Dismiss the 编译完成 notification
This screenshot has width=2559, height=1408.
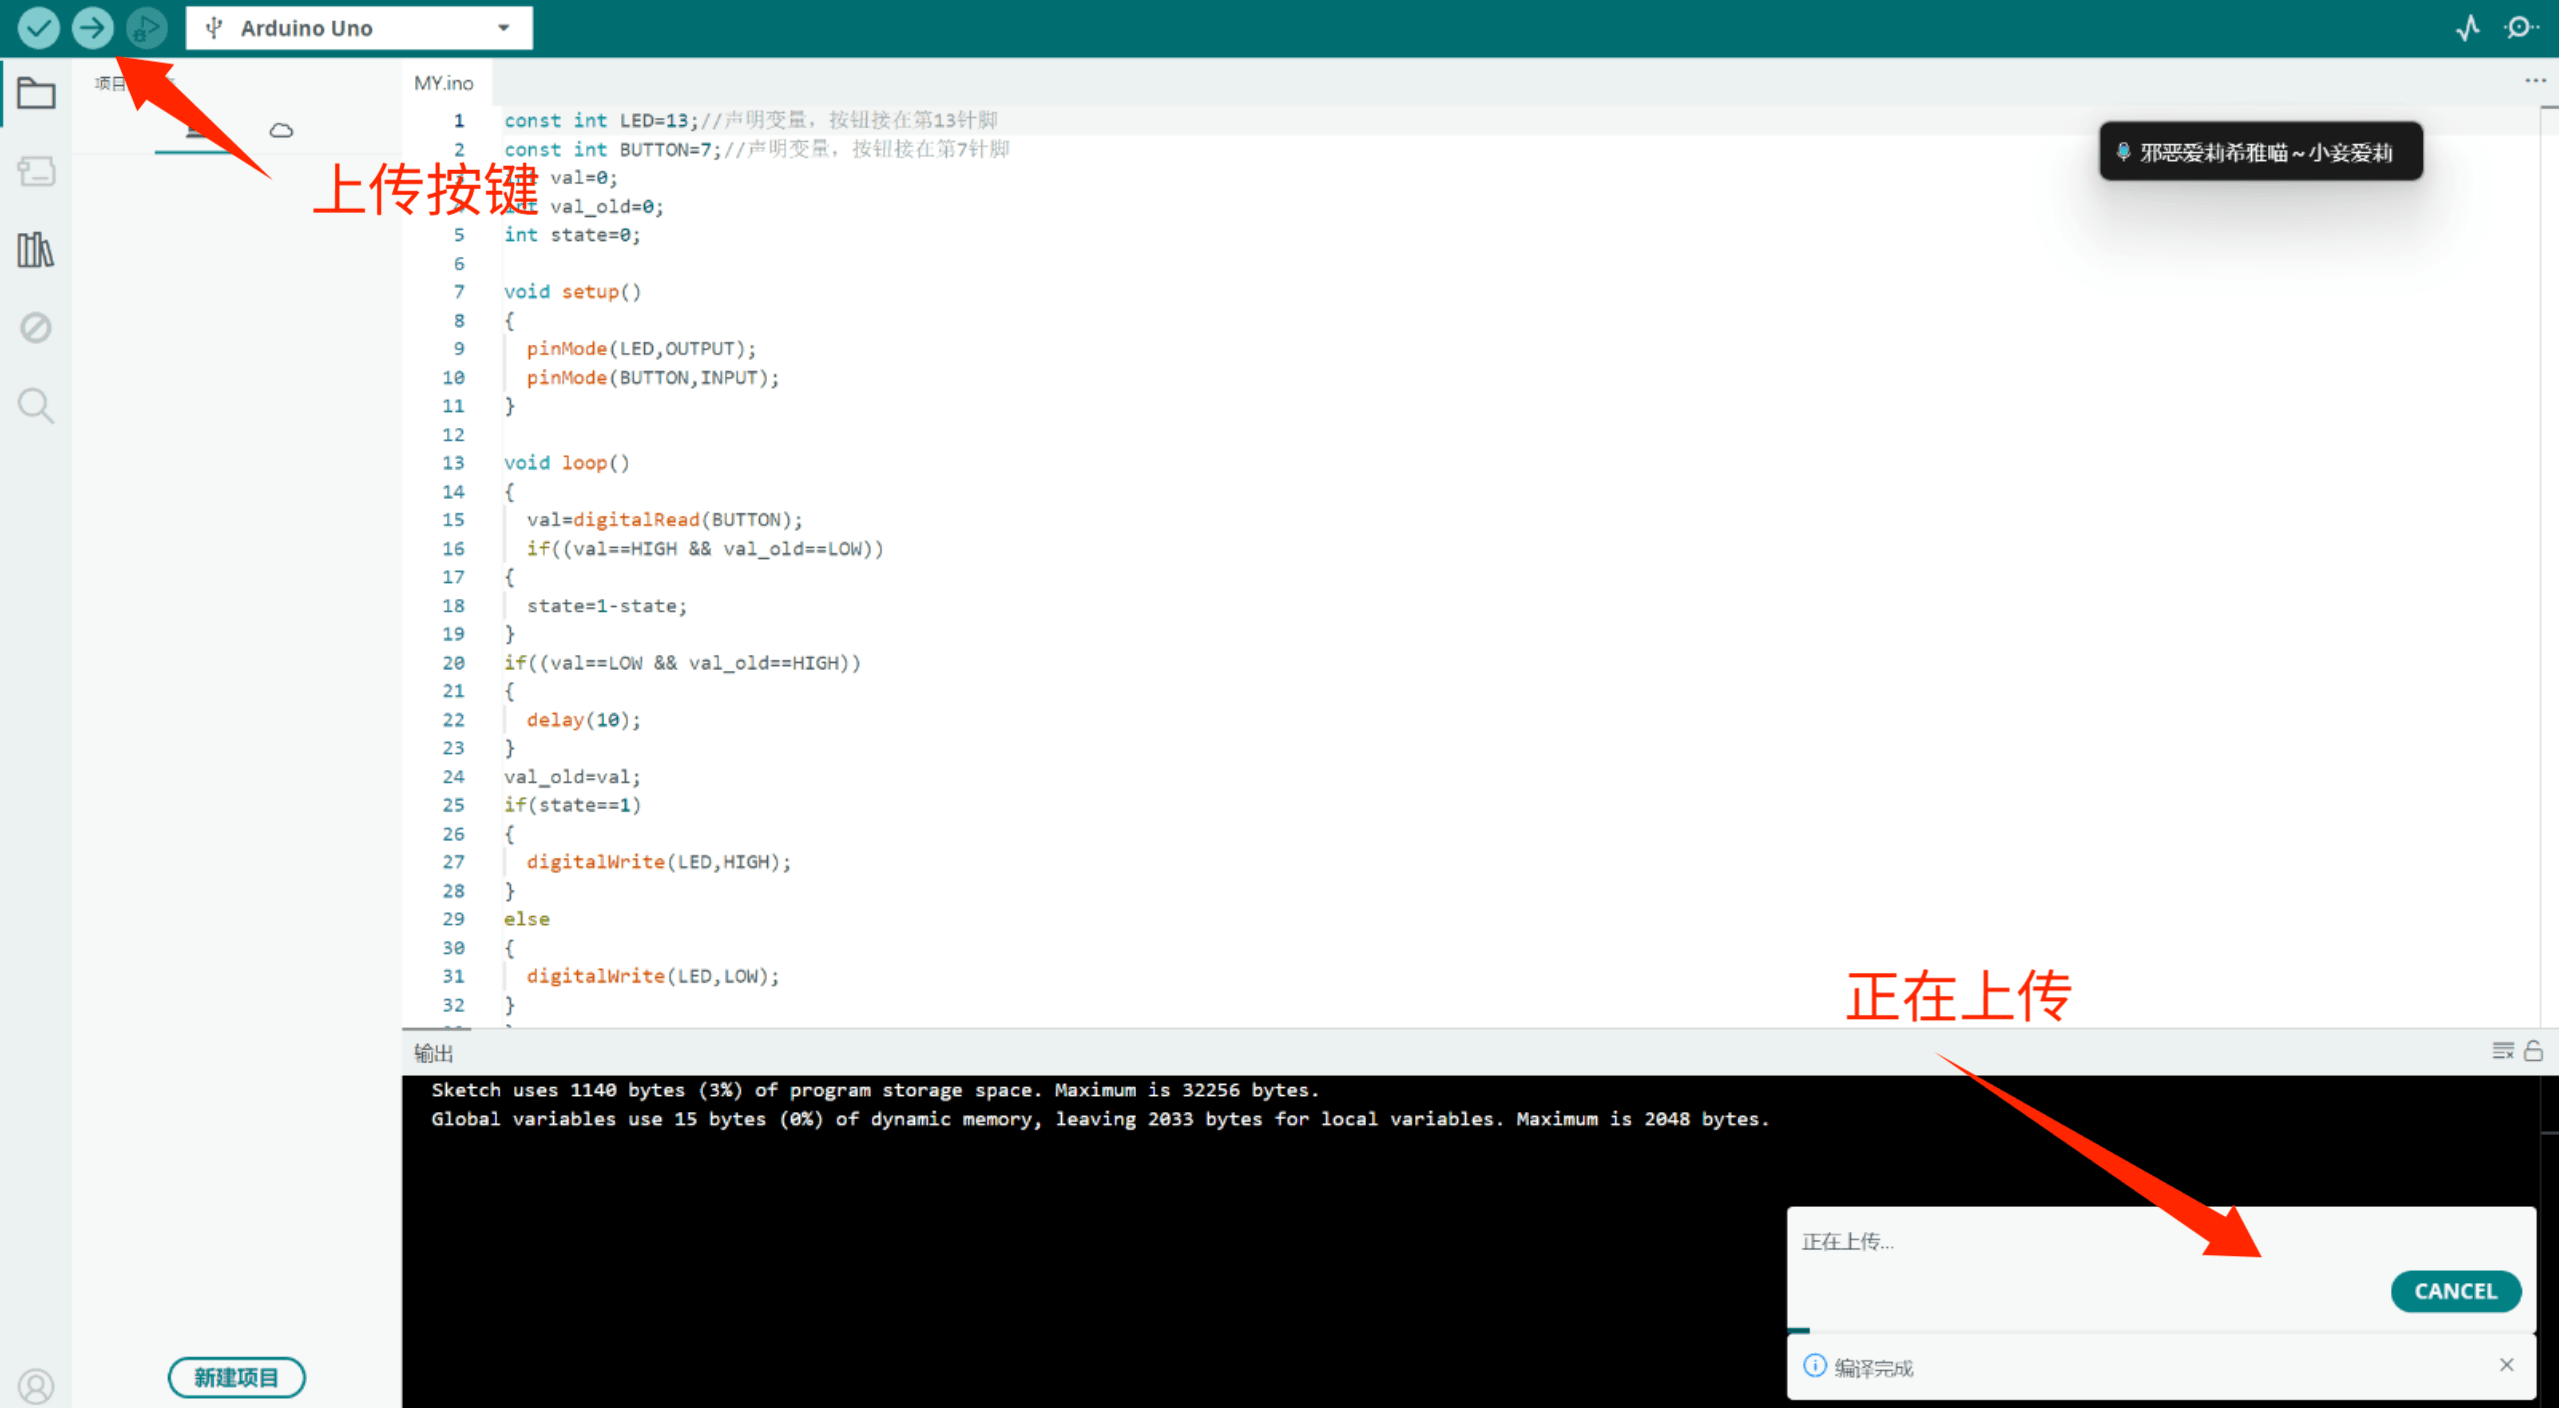[2506, 1365]
